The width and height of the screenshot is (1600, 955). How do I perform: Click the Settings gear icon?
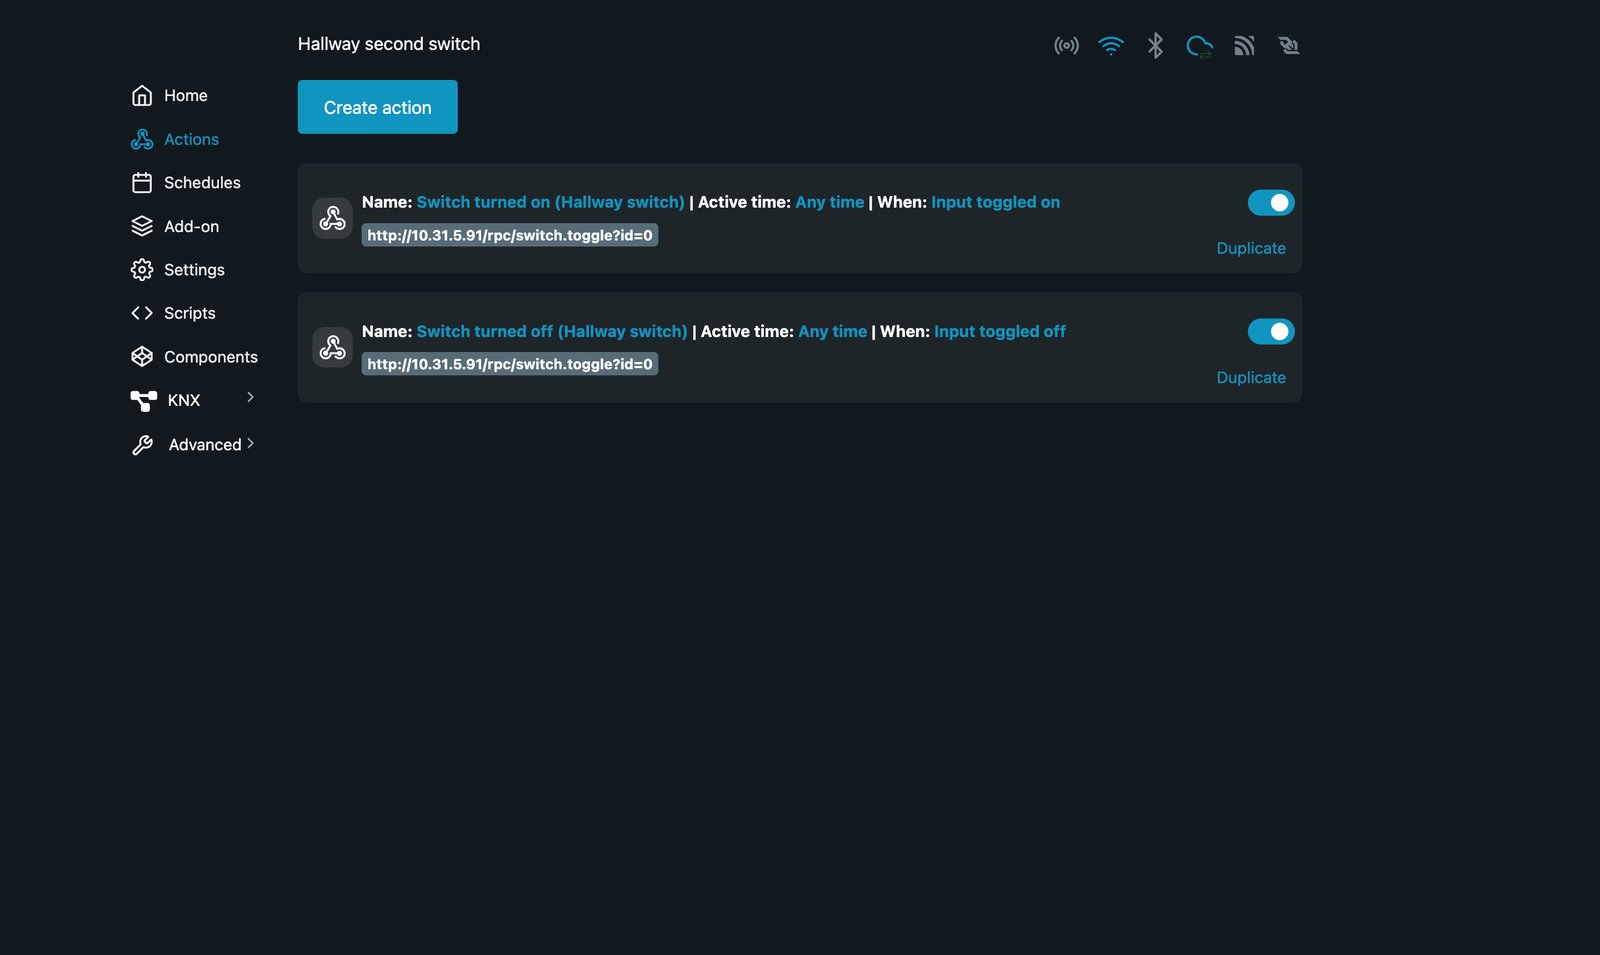[x=142, y=270]
